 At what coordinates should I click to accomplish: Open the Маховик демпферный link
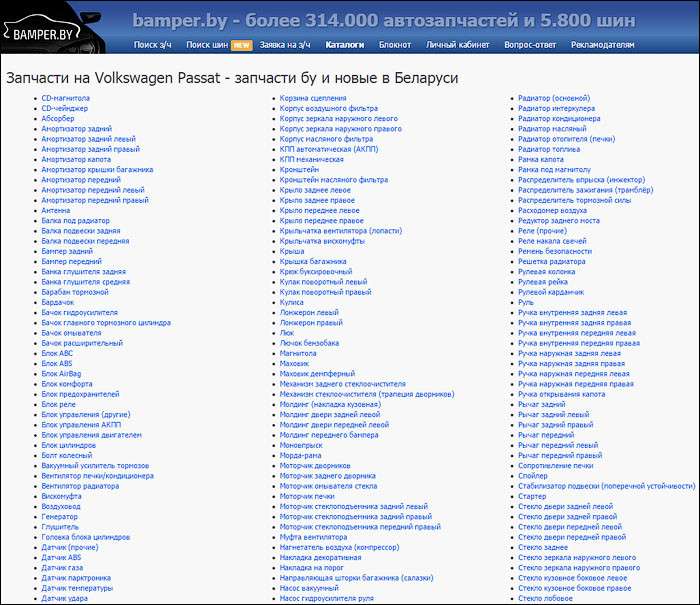coord(317,374)
